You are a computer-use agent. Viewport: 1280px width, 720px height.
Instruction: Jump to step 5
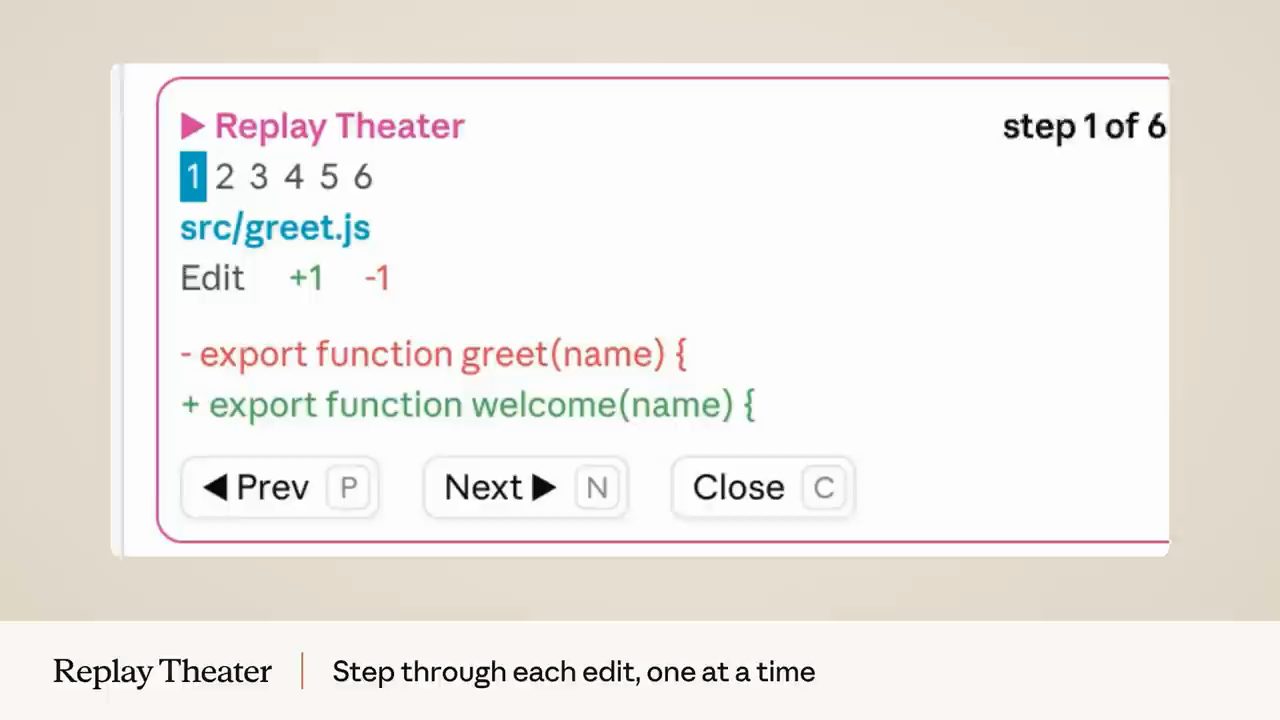328,177
